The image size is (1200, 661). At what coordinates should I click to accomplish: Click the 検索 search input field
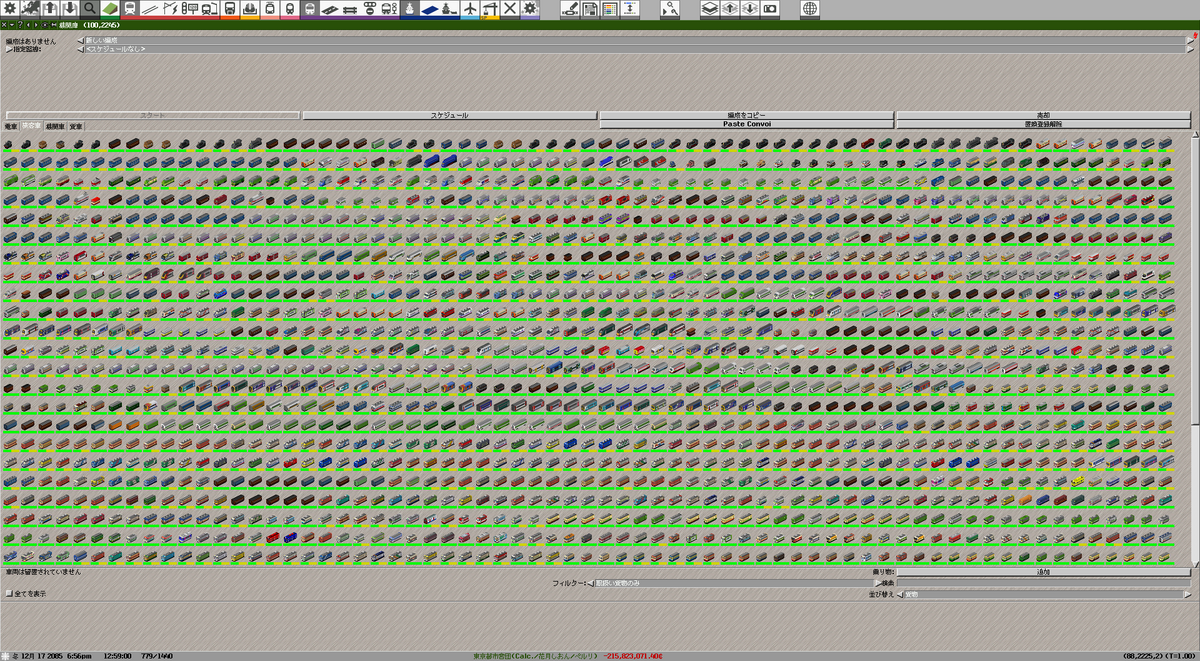pos(1043,582)
